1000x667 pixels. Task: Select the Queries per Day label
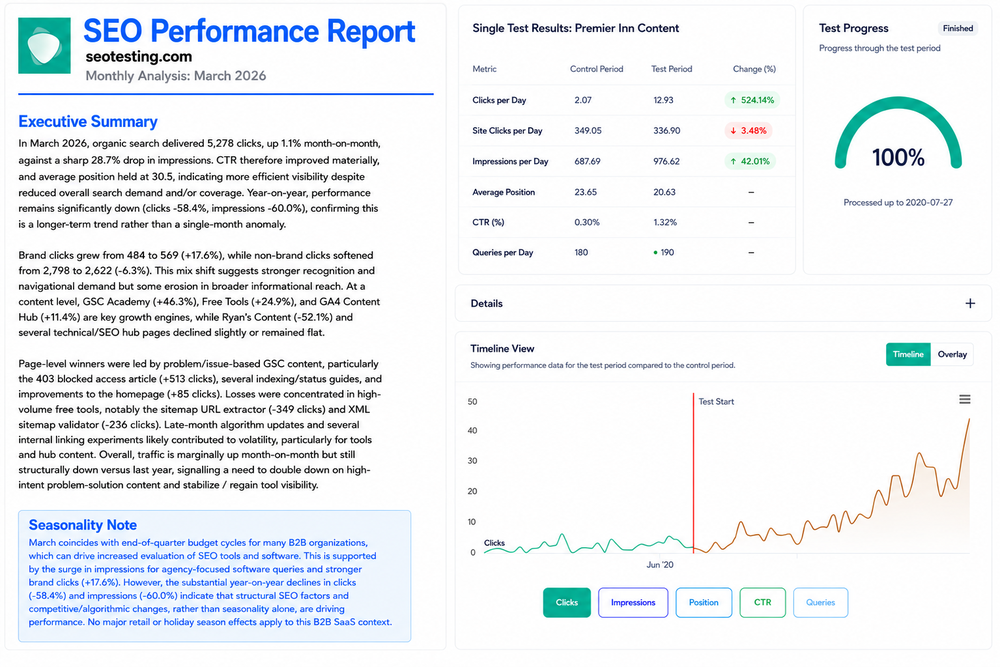tap(503, 253)
